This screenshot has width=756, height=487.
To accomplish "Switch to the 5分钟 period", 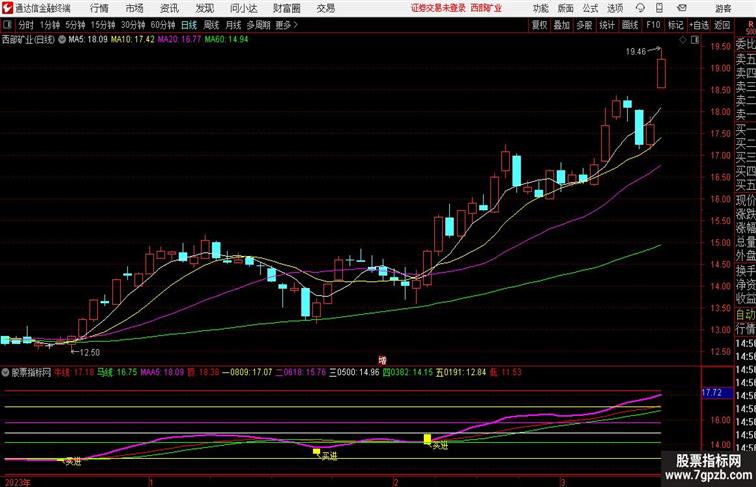I will point(75,25).
